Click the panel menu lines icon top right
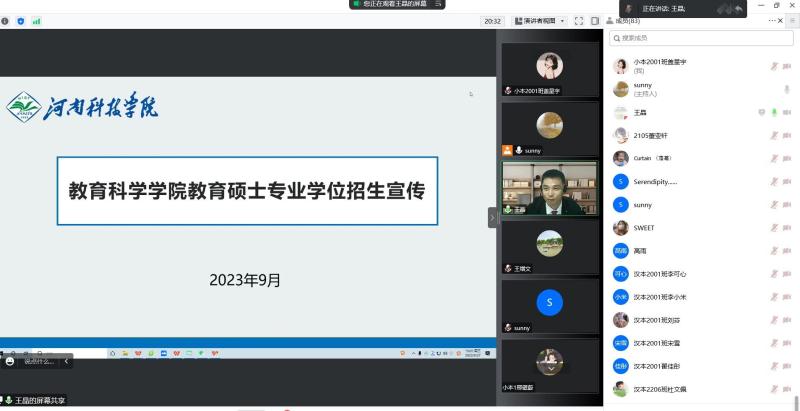800x411 pixels. click(792, 21)
